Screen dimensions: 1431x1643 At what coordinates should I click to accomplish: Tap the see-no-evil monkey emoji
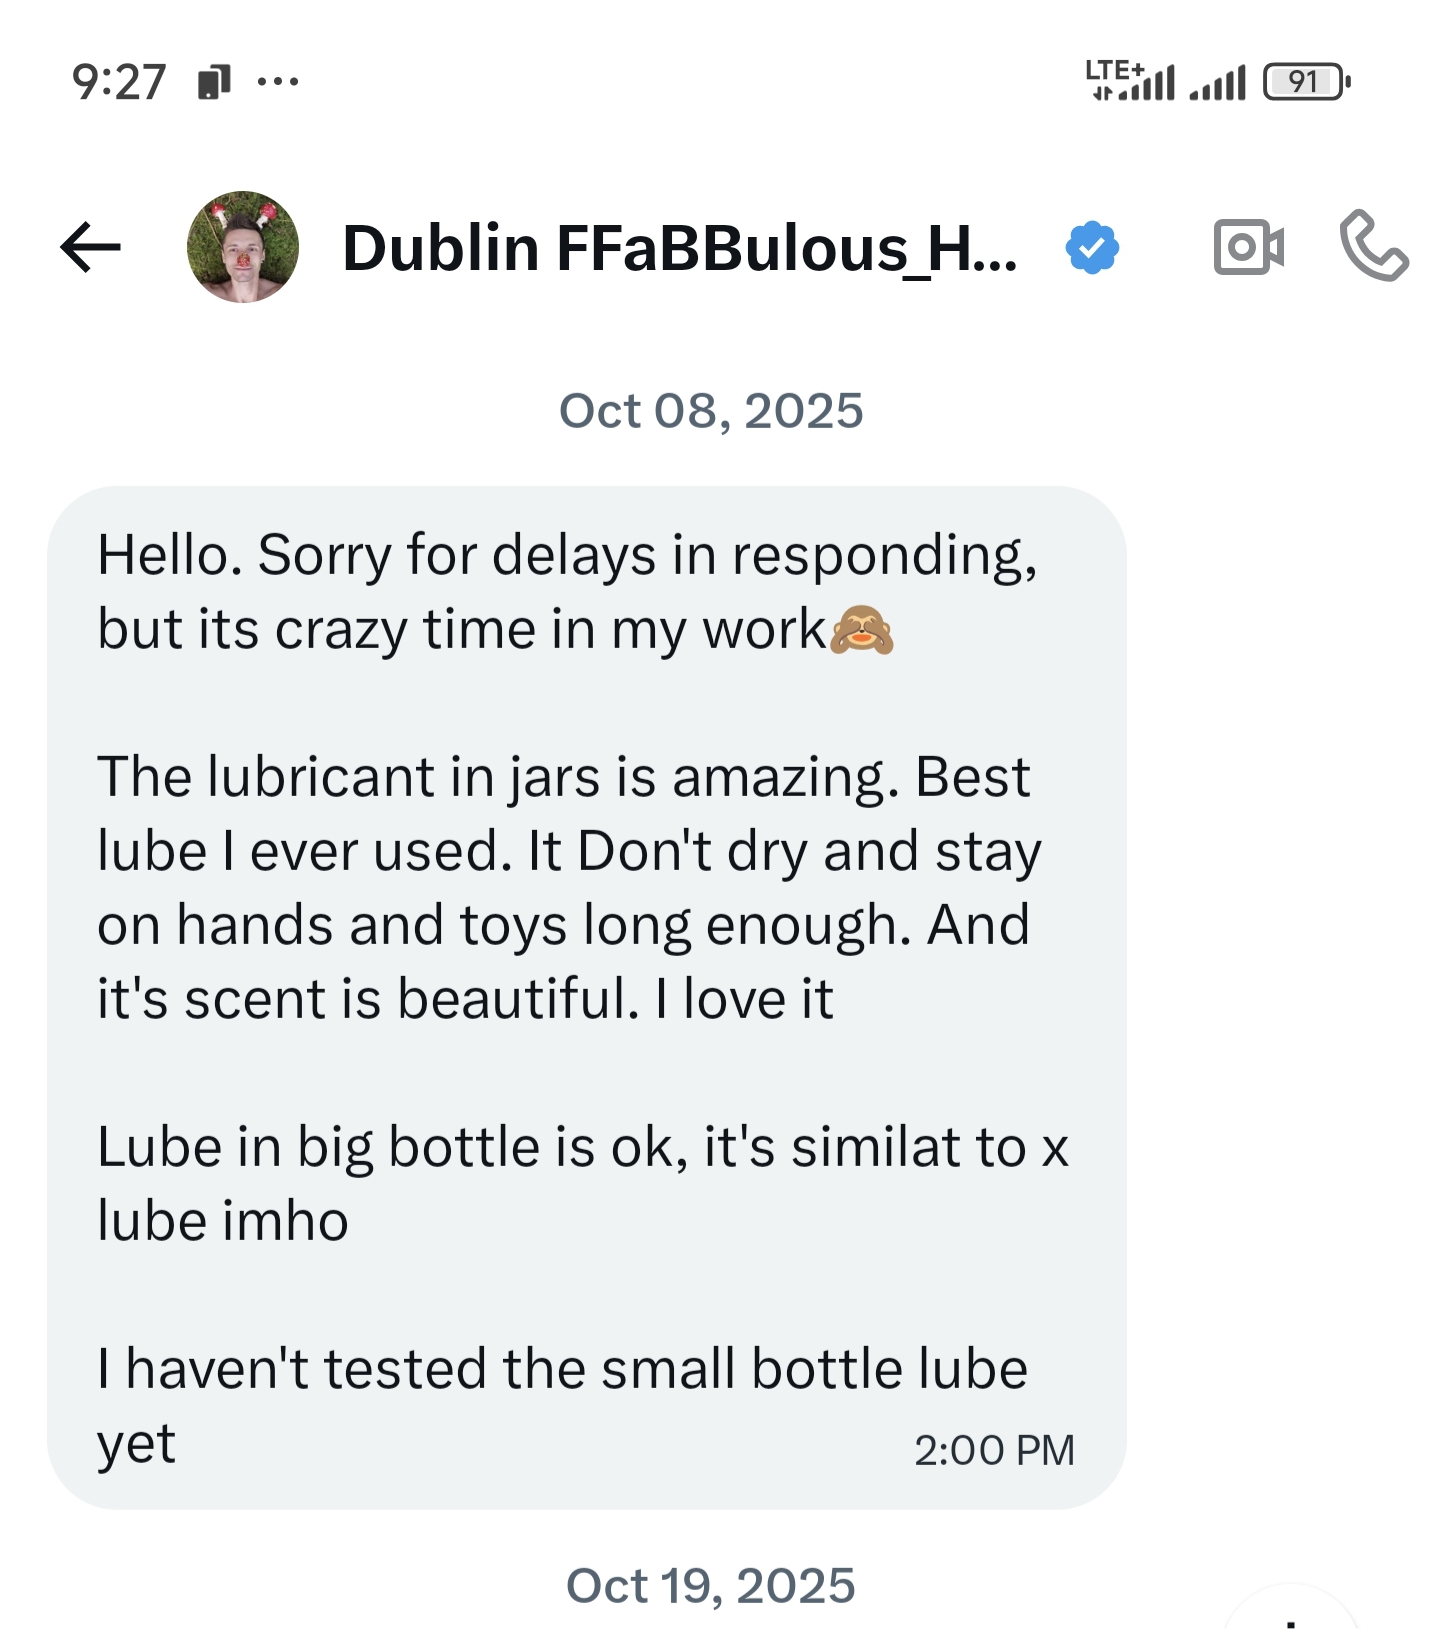861,630
